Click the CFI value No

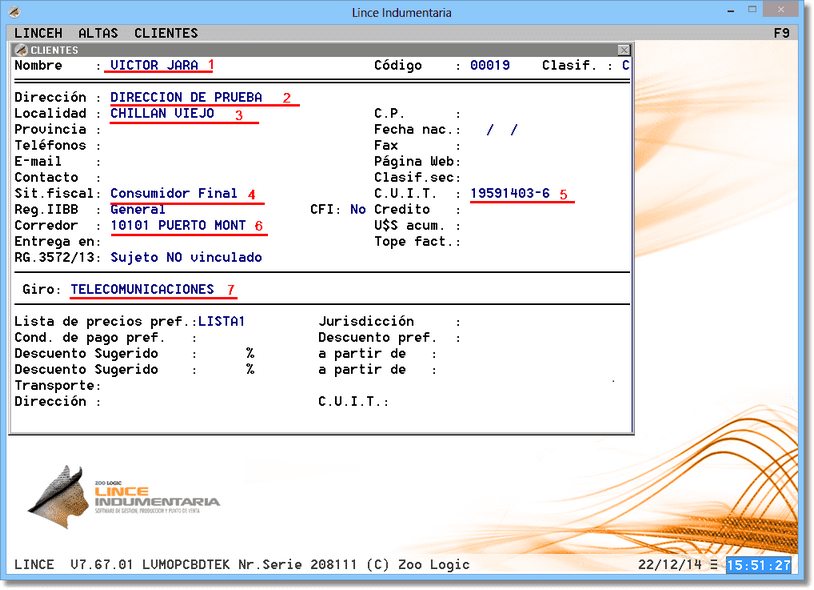point(358,209)
